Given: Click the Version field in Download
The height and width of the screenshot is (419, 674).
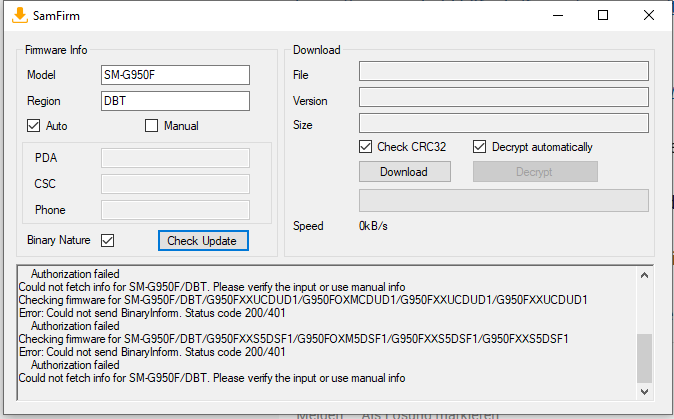Looking at the screenshot, I should point(504,97).
